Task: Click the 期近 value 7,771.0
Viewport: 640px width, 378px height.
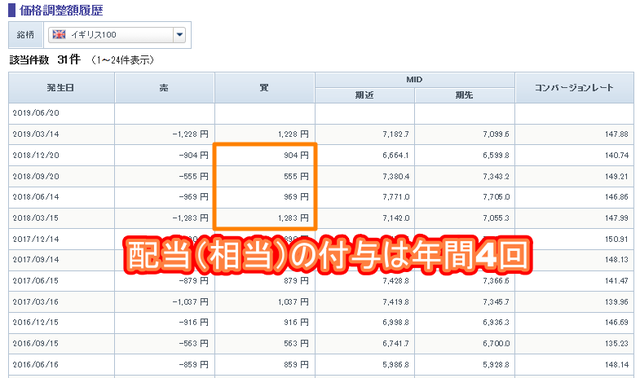Action: [396, 197]
